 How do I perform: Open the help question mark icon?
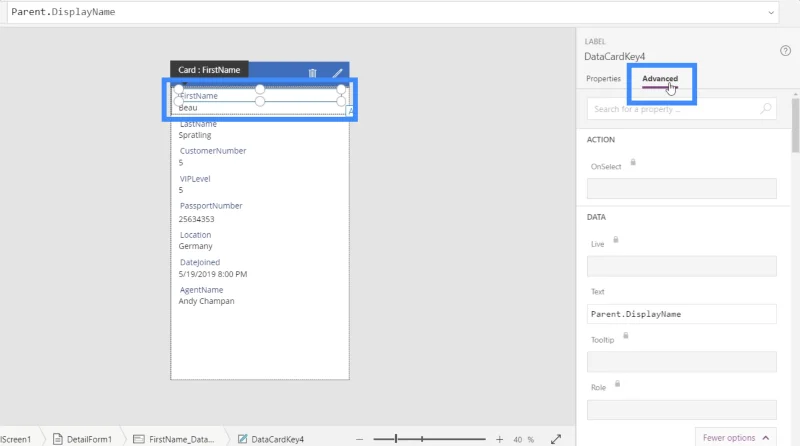[x=785, y=51]
